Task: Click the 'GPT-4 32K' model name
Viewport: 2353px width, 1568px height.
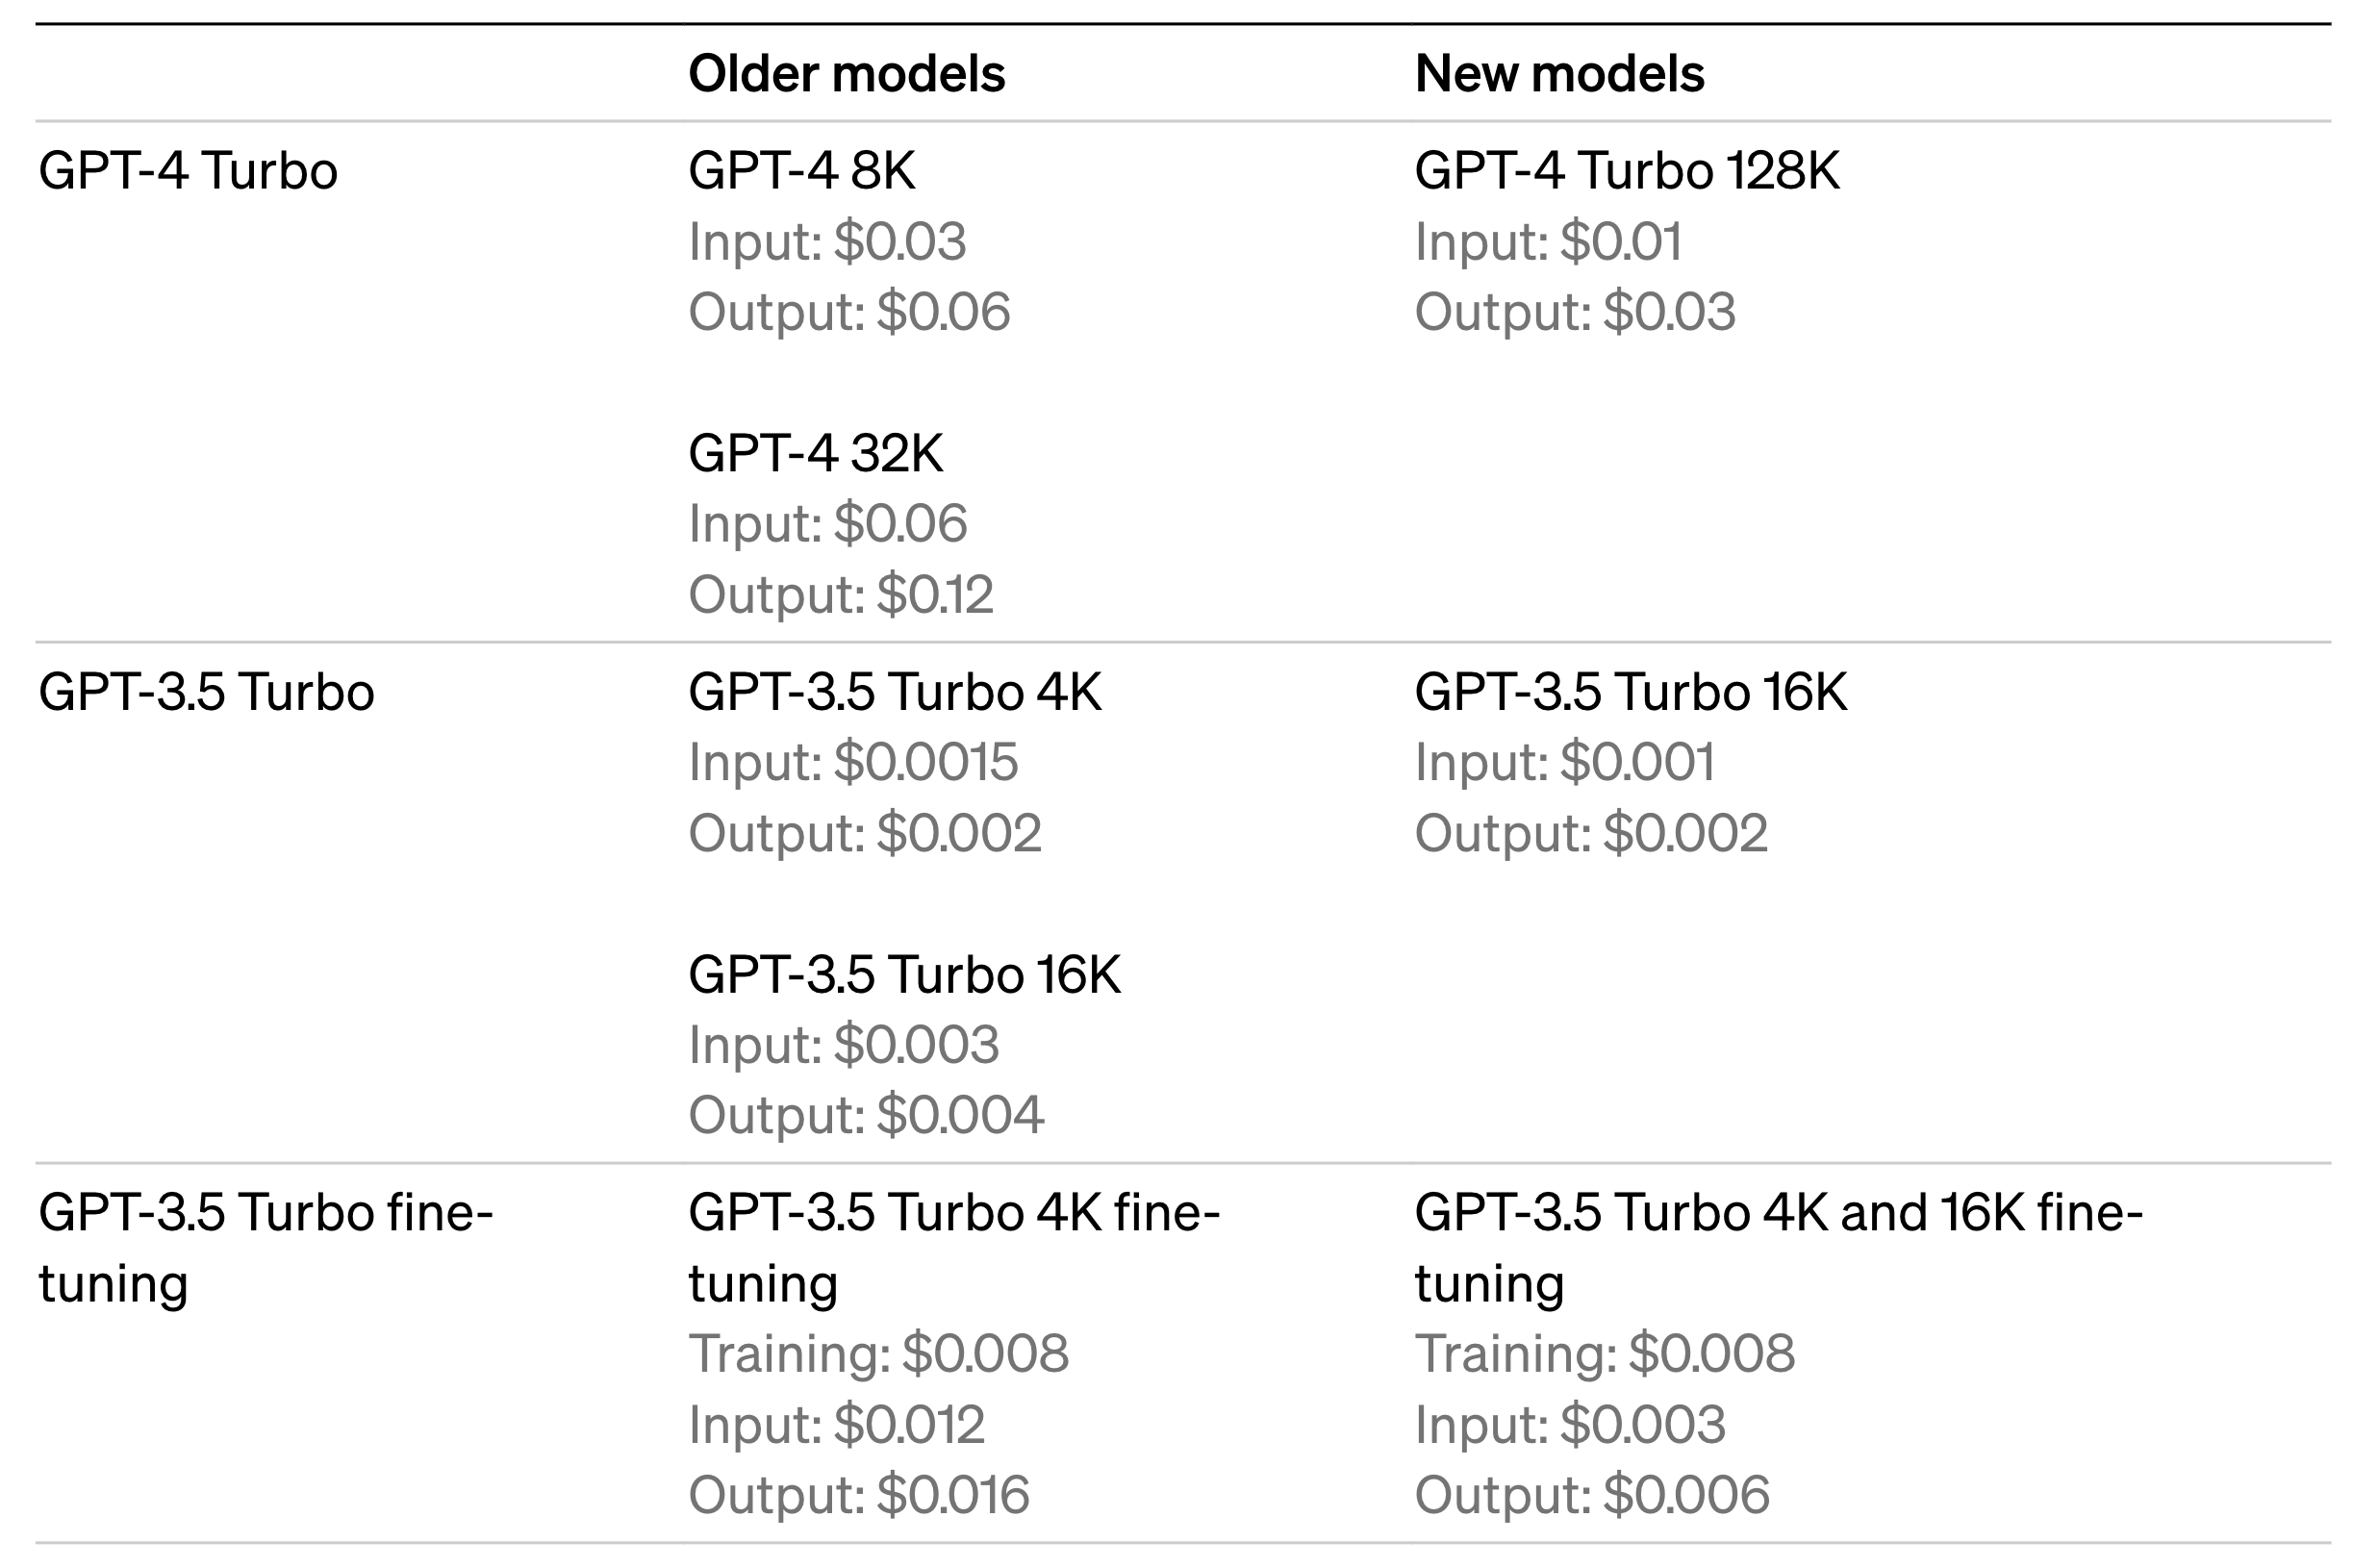Action: pos(815,453)
